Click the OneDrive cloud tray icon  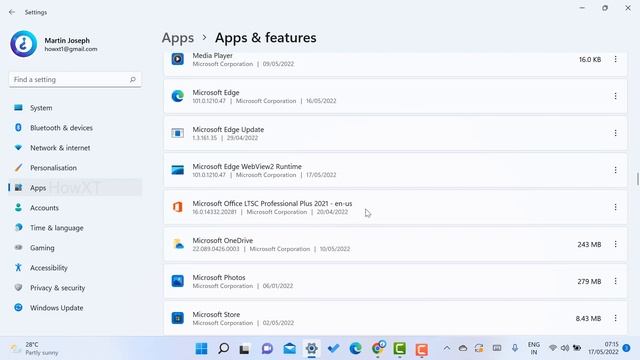tap(463, 348)
